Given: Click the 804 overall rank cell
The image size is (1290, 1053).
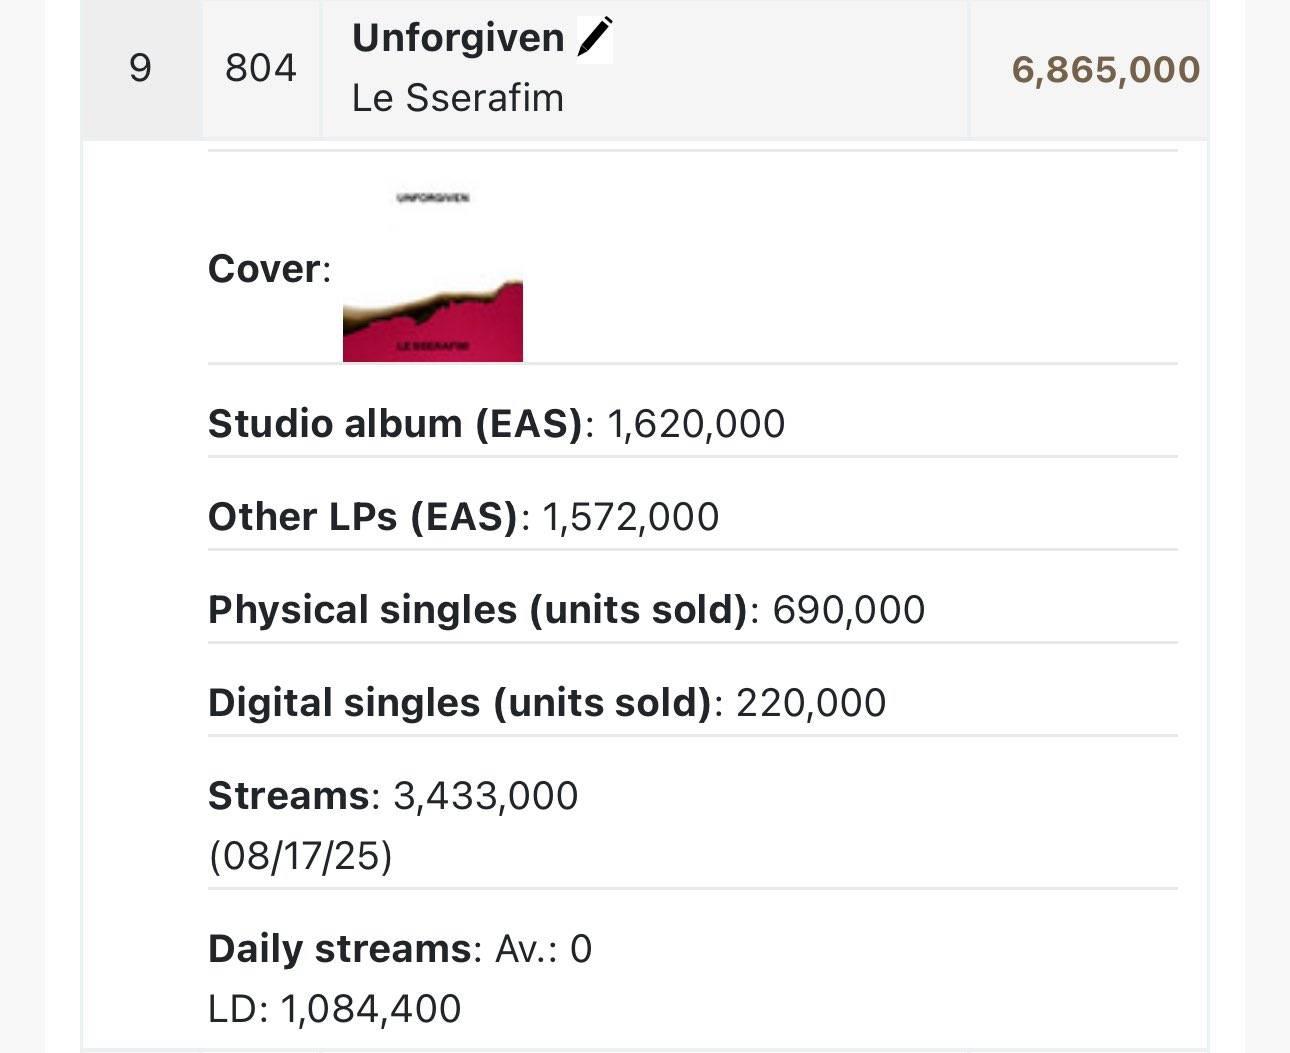Looking at the screenshot, I should click(x=261, y=69).
